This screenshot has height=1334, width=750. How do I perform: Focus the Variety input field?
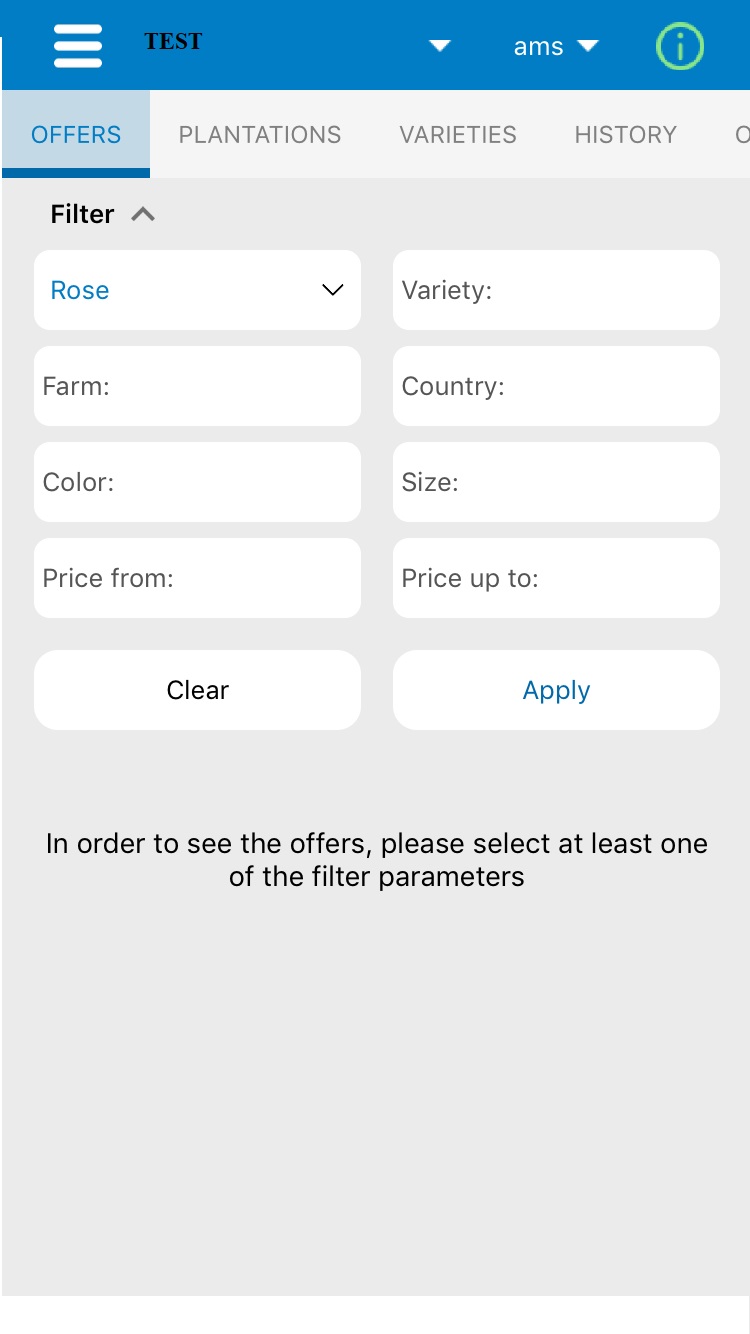556,290
